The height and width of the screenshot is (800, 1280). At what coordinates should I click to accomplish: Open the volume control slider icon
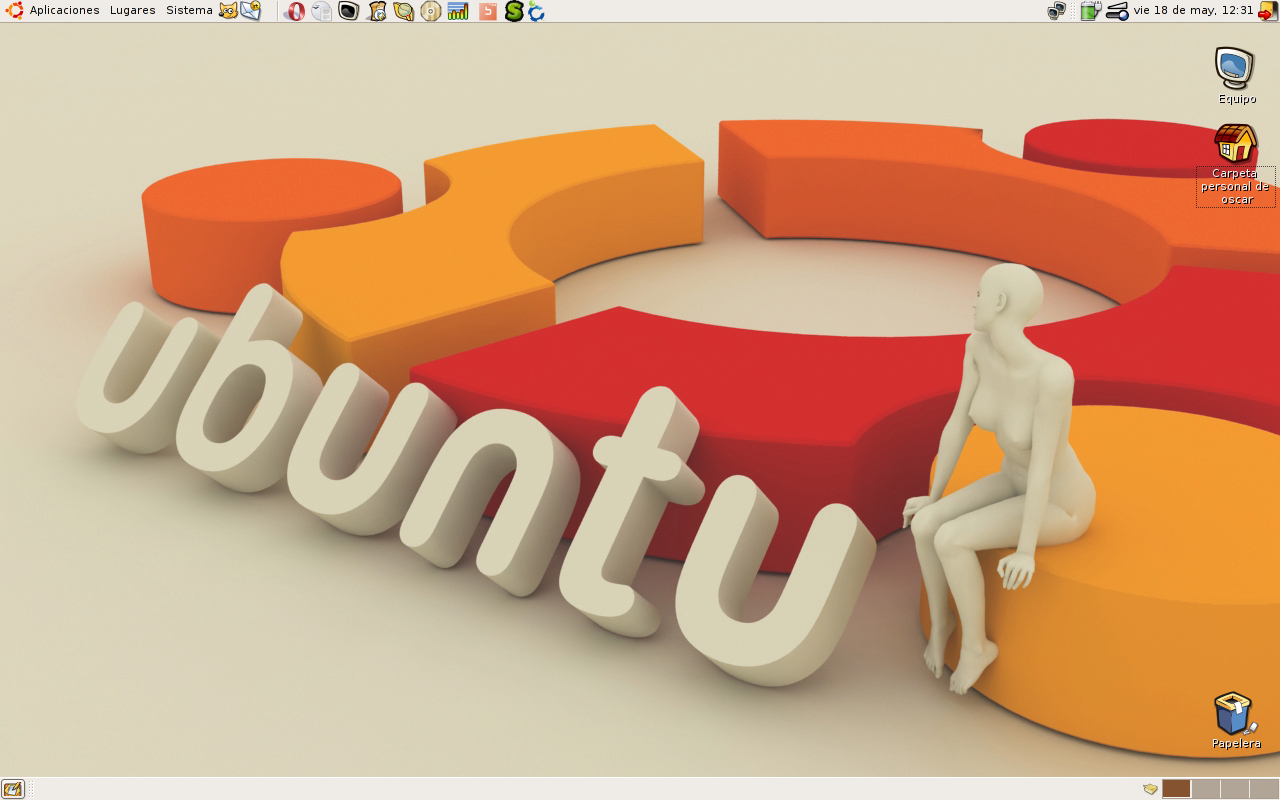[x=1117, y=11]
